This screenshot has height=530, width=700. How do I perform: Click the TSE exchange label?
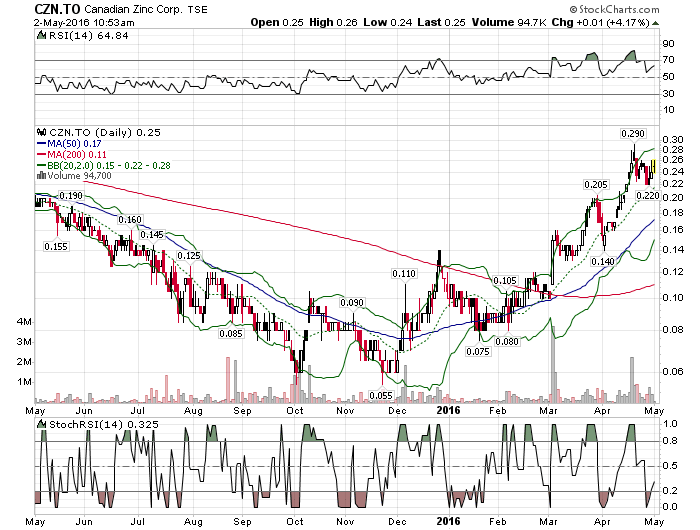[x=197, y=10]
